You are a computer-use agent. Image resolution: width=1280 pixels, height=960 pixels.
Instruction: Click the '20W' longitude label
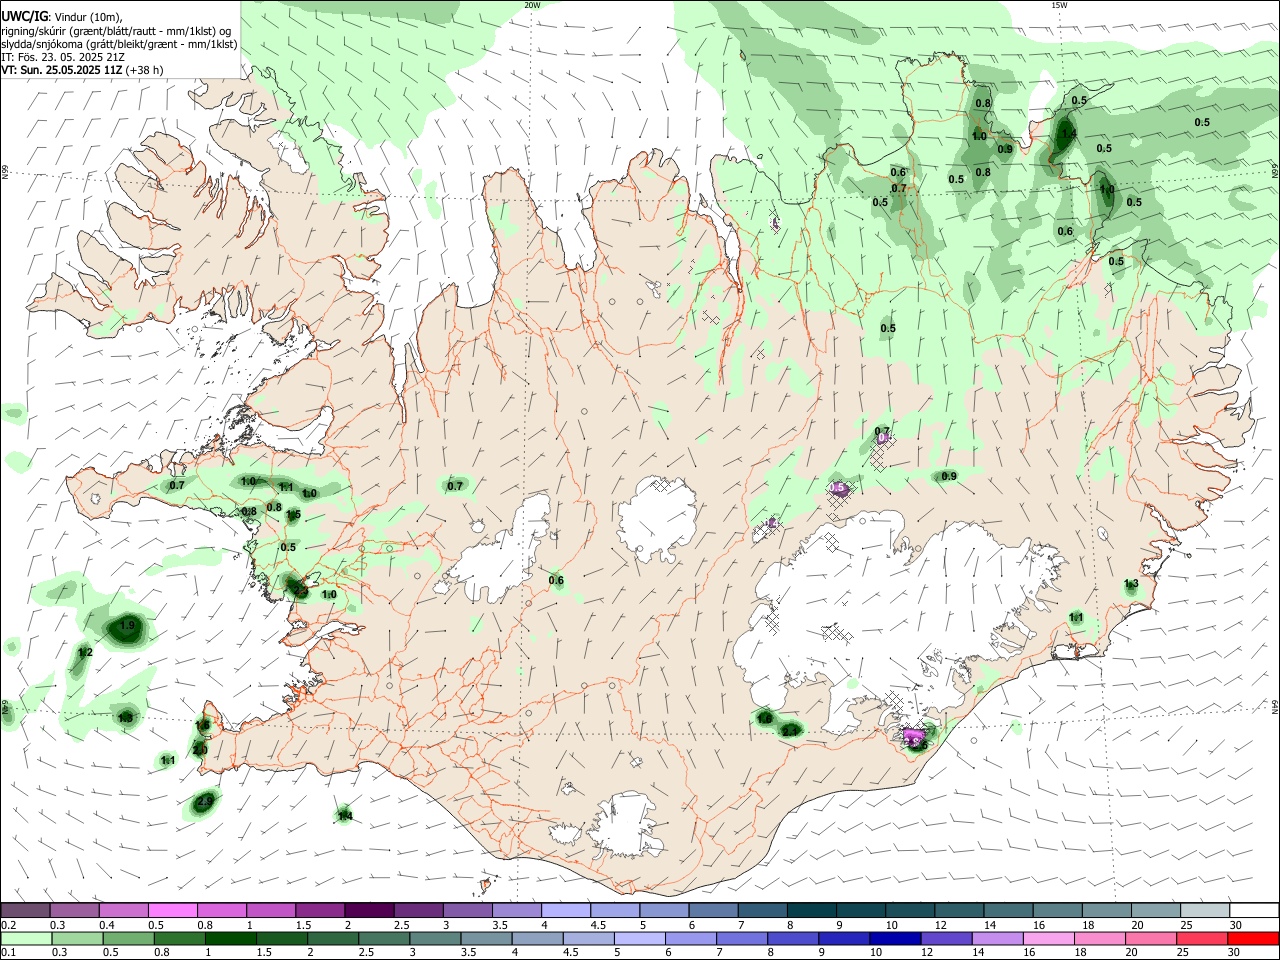(x=532, y=5)
